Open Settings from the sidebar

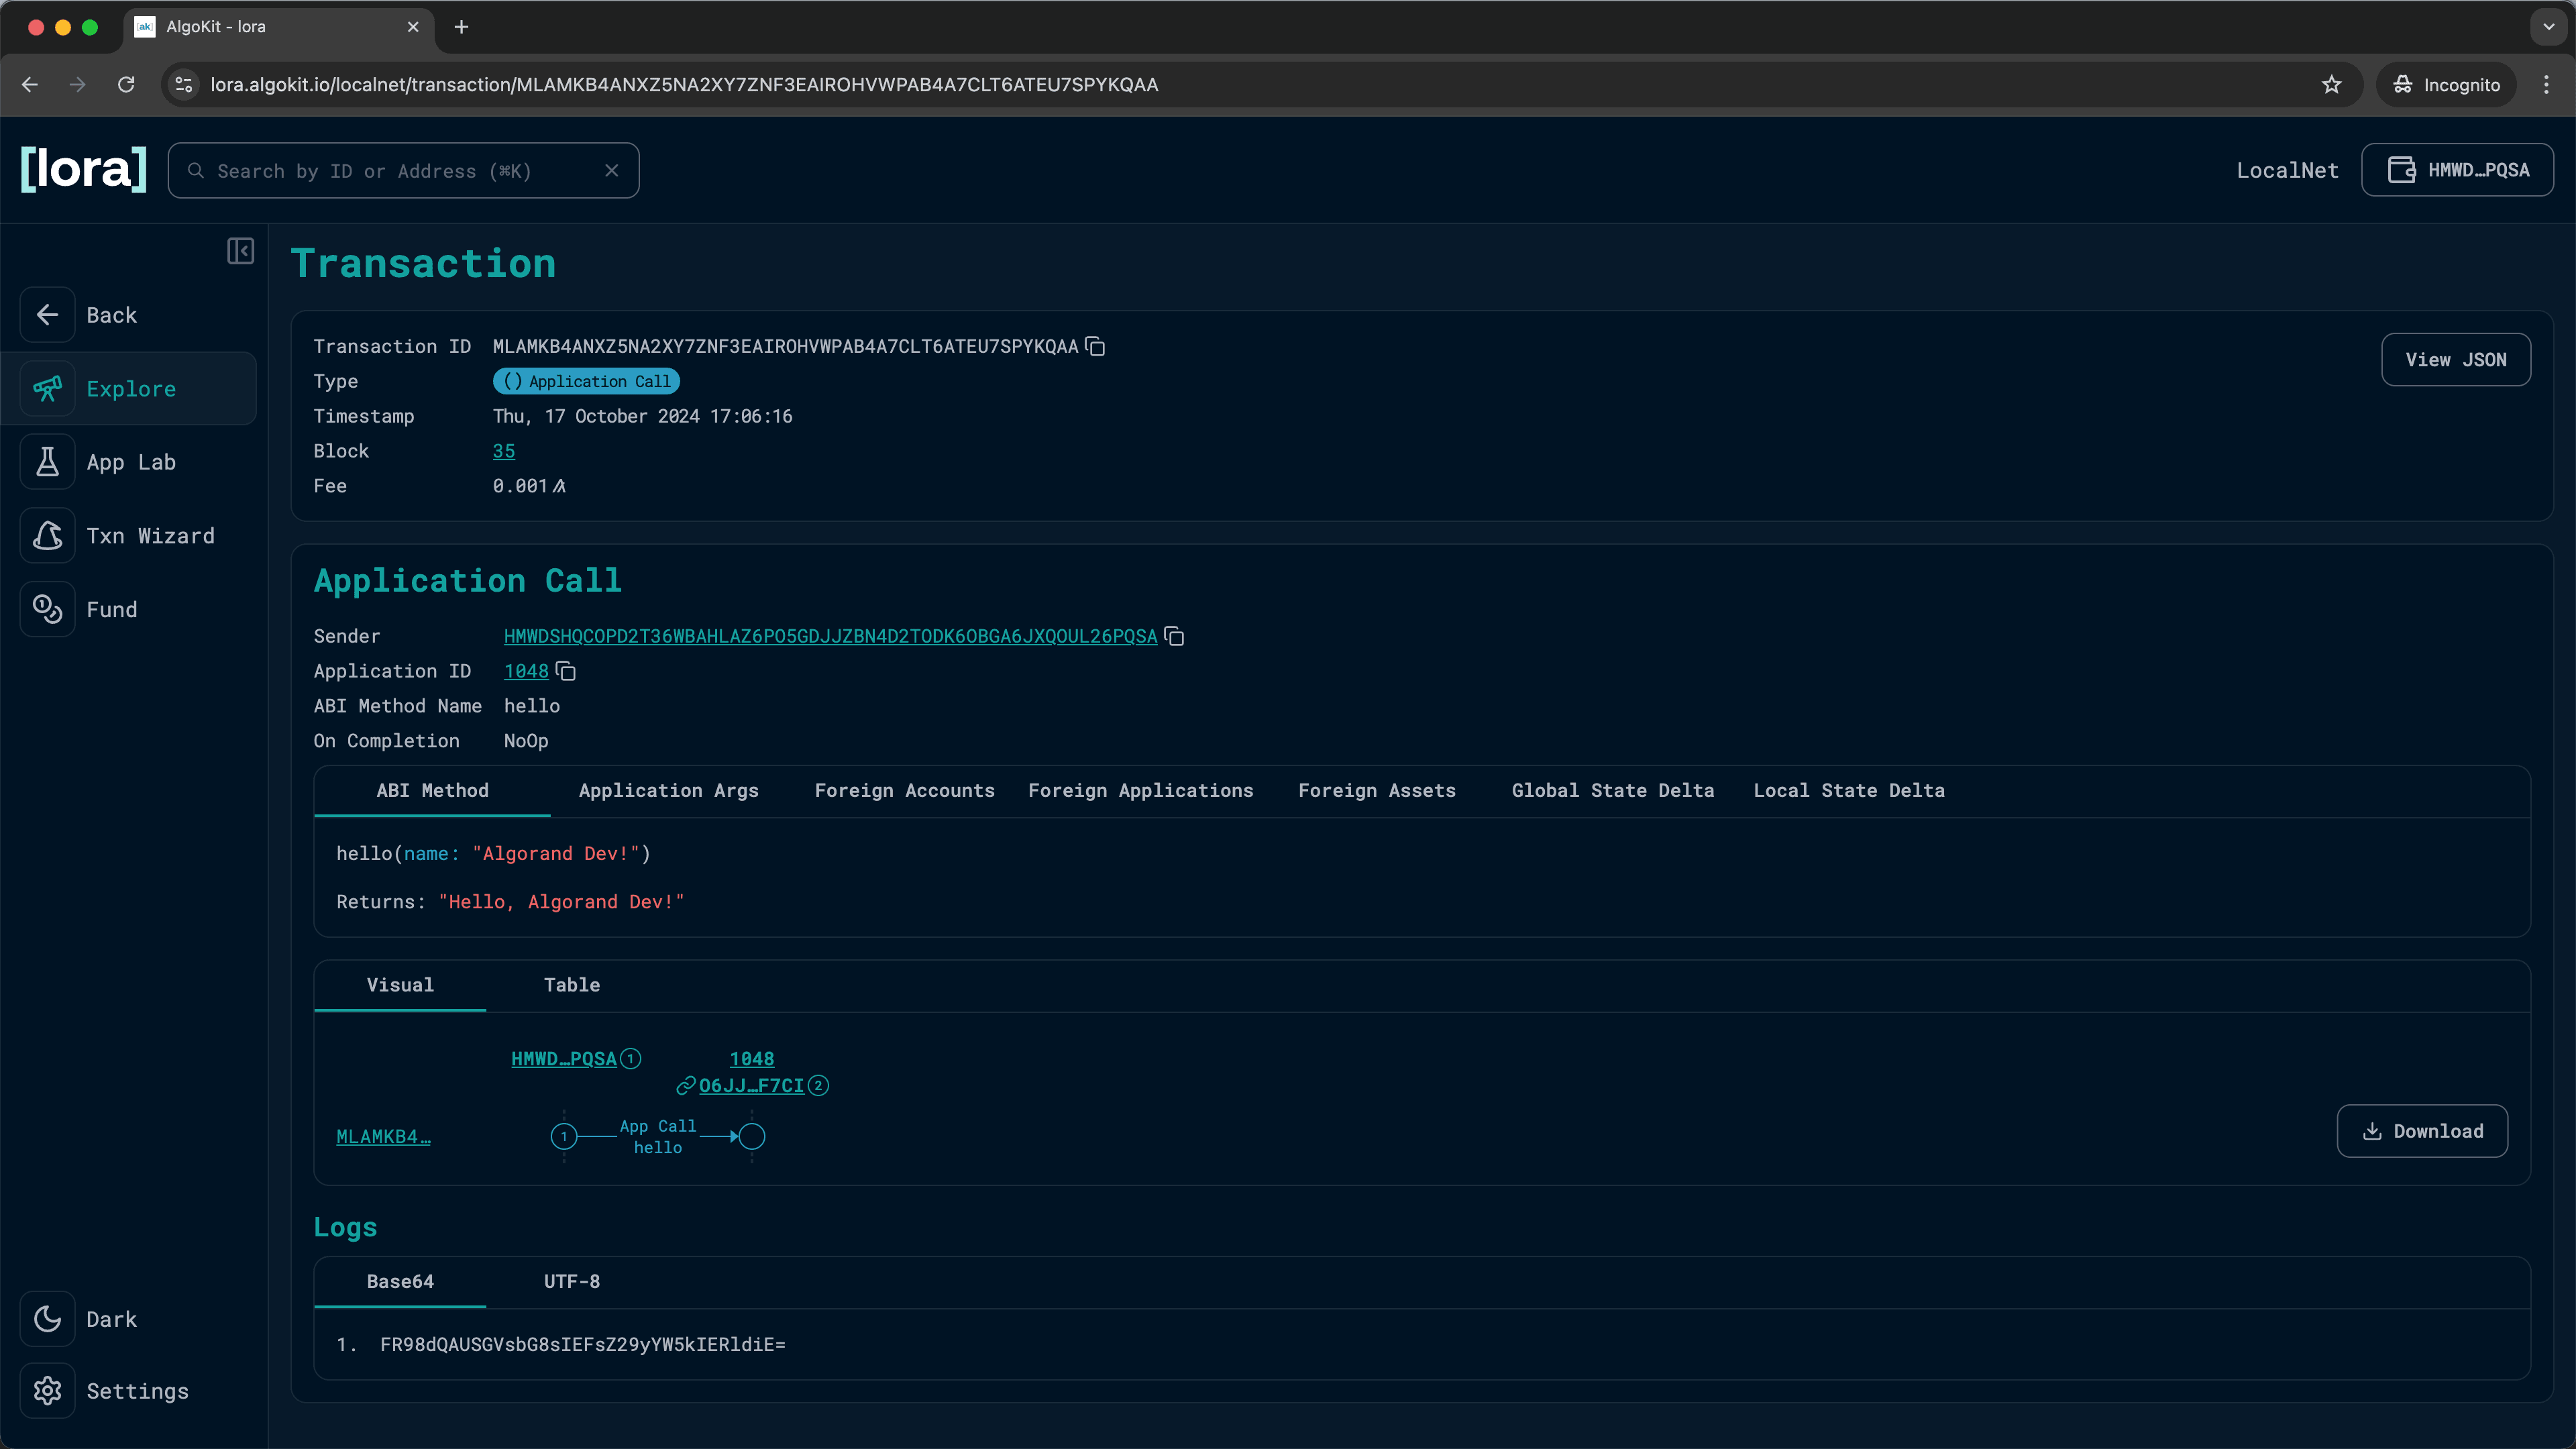coord(136,1391)
